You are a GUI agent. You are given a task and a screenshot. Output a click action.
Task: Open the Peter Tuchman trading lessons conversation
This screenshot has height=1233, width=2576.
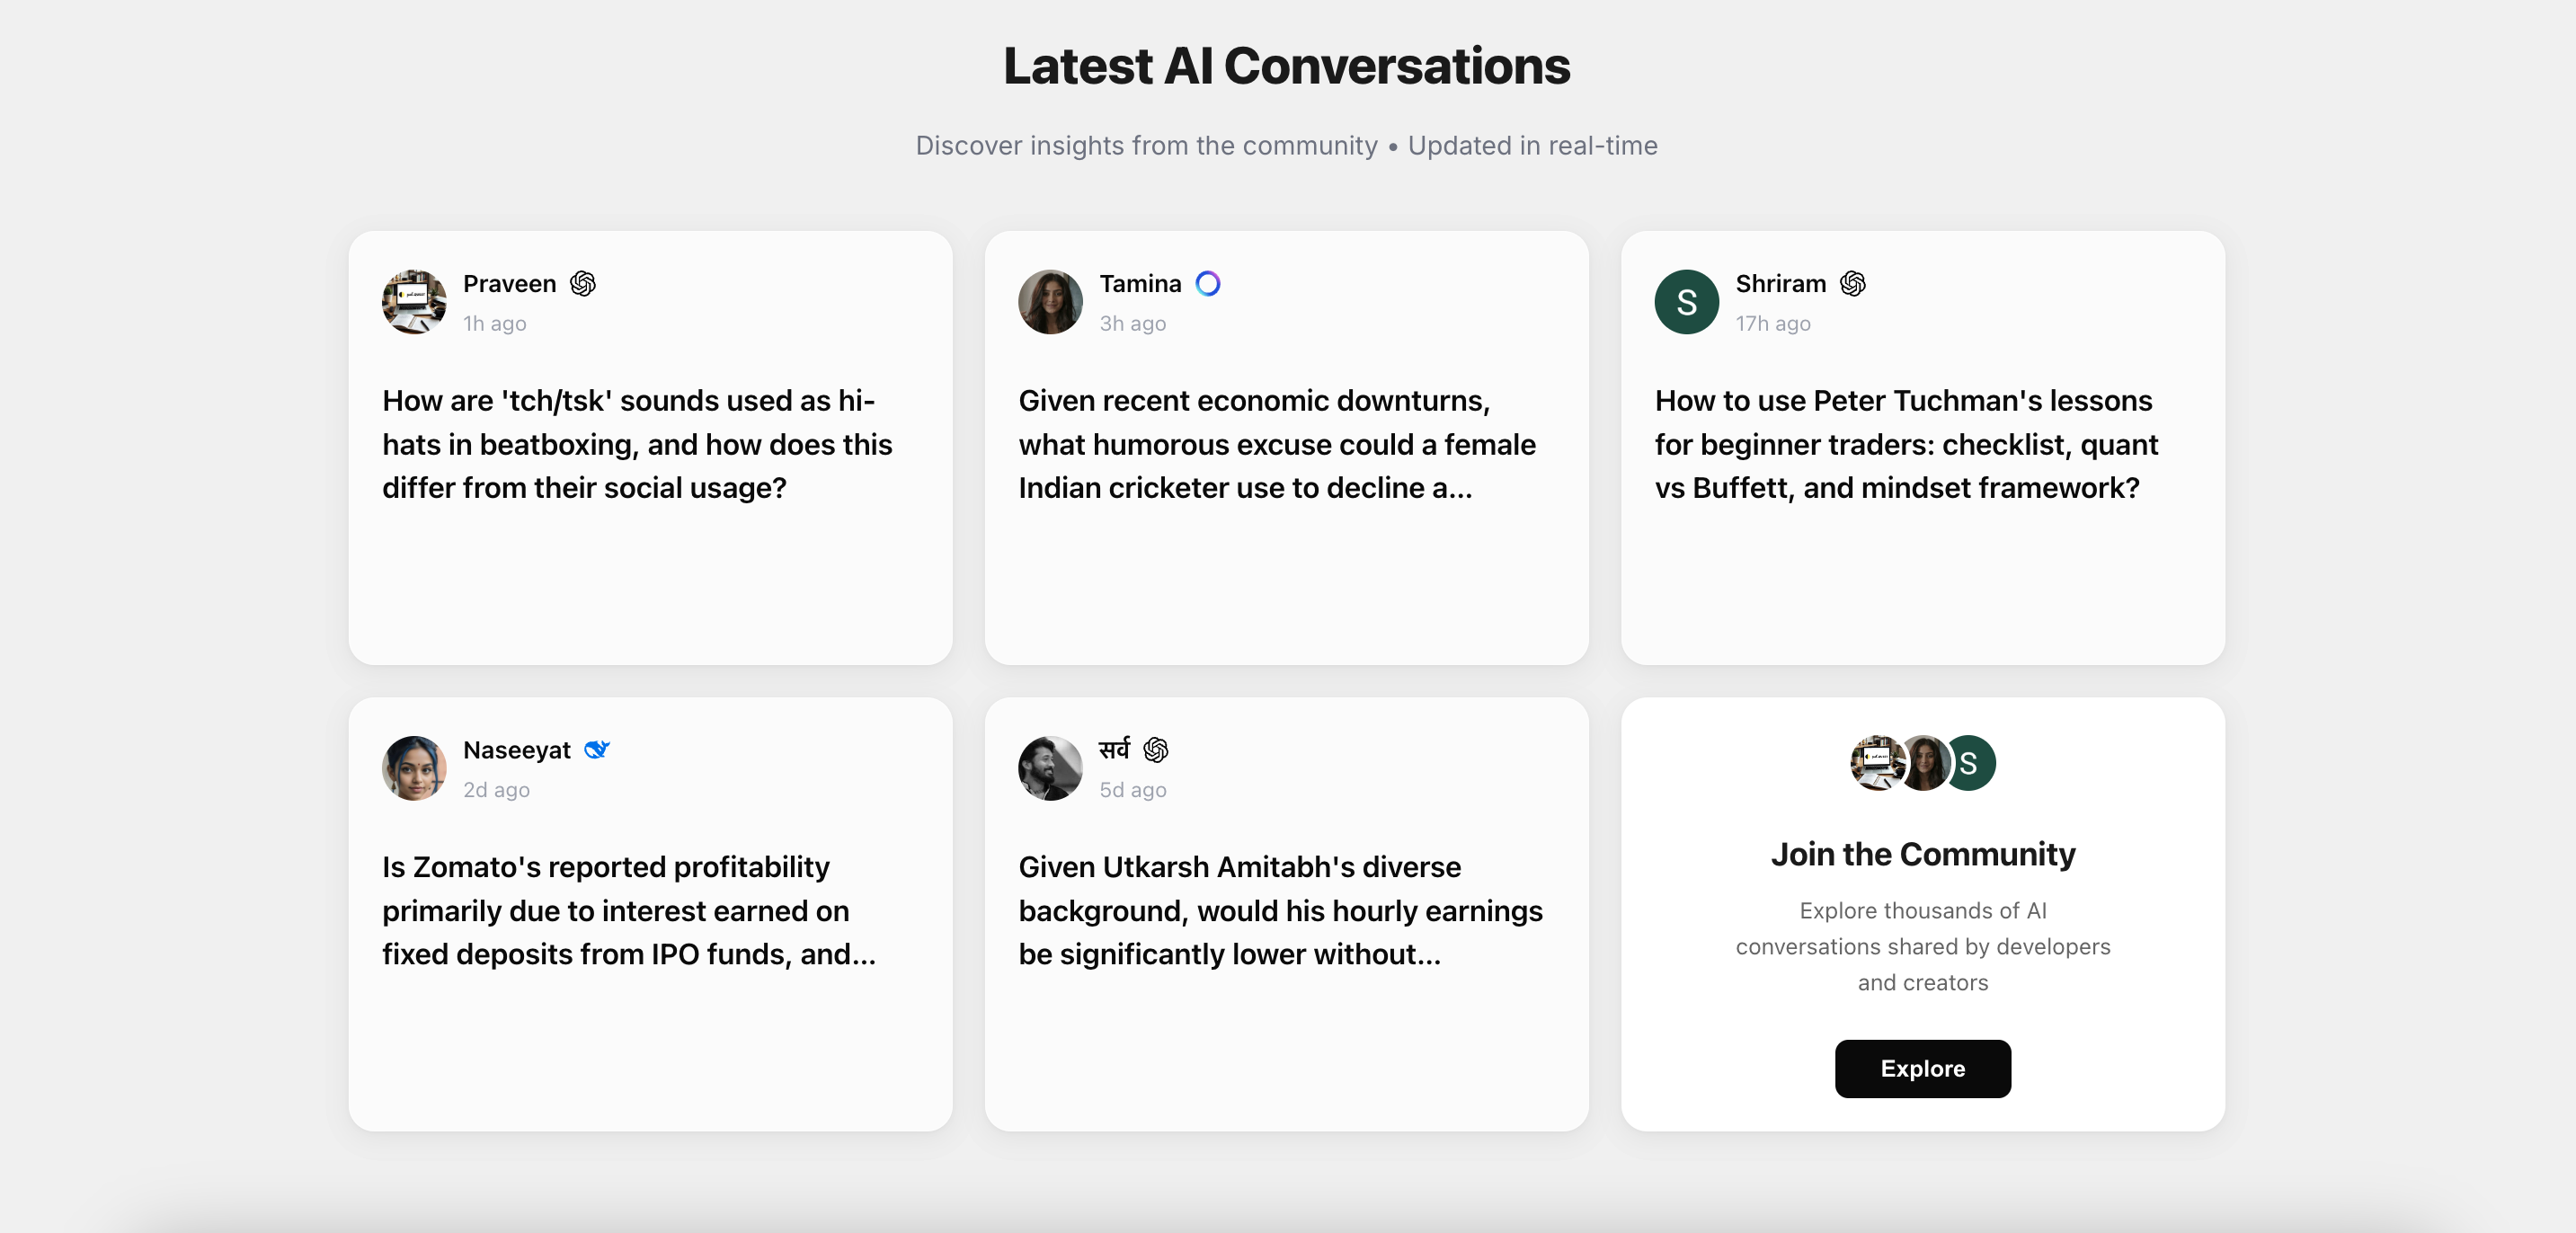pyautogui.click(x=1906, y=444)
